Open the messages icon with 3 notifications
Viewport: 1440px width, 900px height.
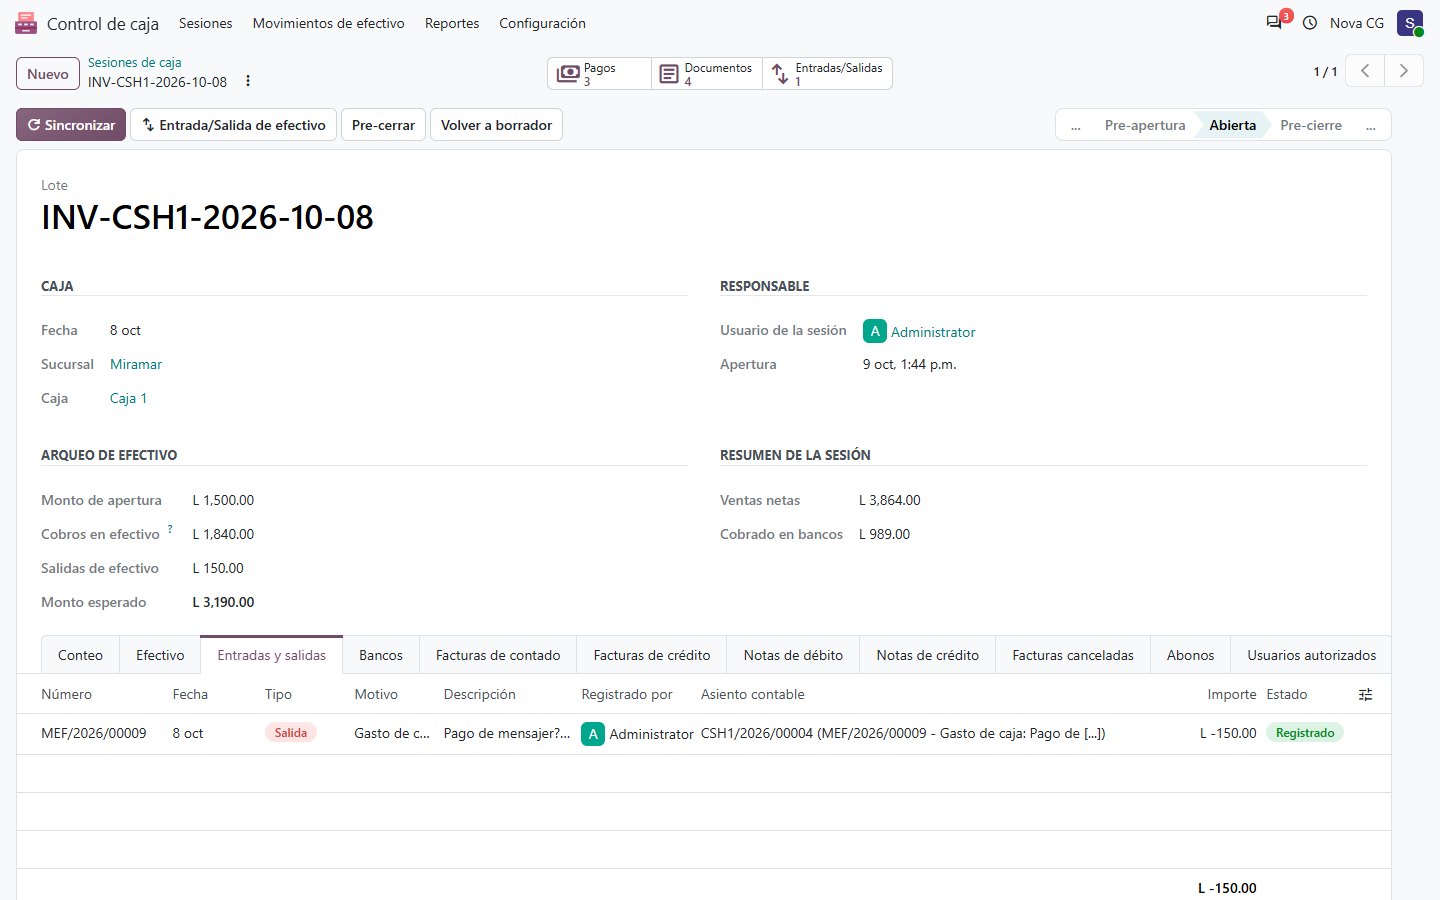pyautogui.click(x=1274, y=22)
